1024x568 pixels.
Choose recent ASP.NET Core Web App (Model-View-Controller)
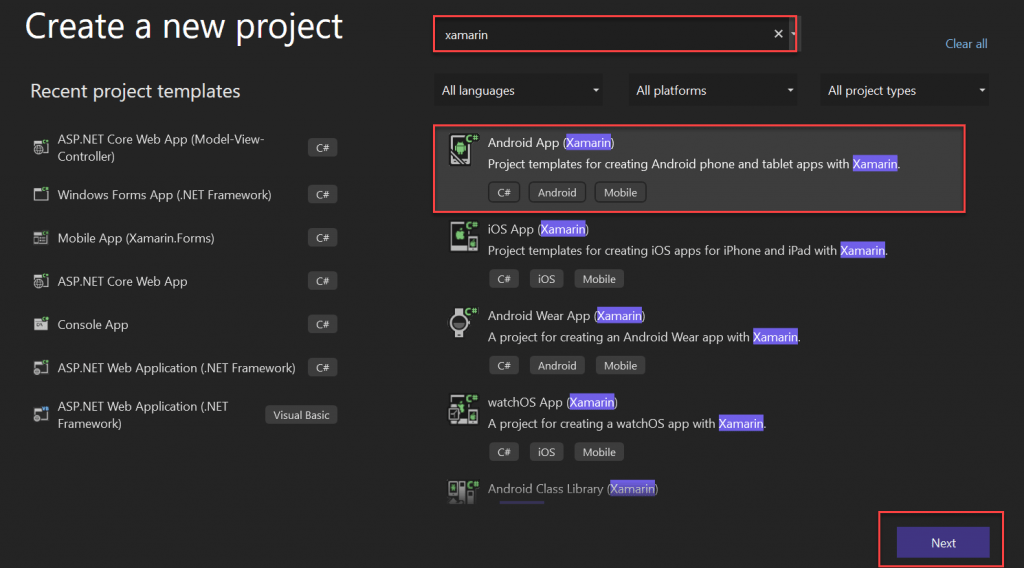pyautogui.click(x=184, y=148)
